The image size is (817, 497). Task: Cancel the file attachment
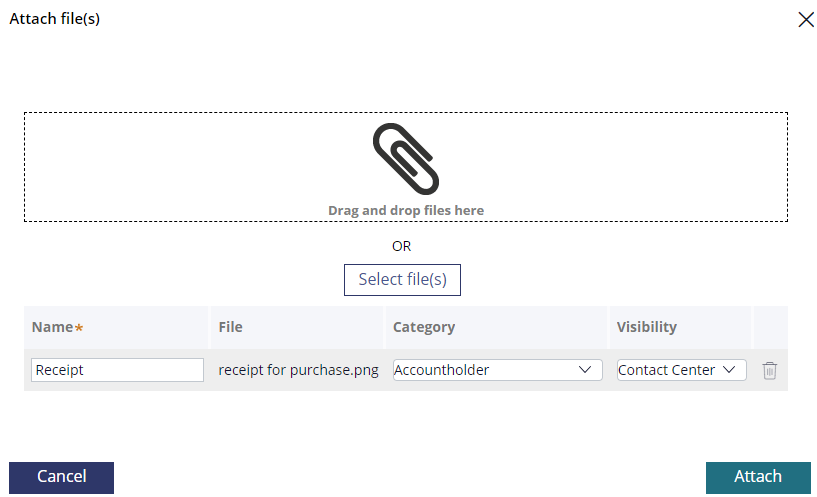61,478
